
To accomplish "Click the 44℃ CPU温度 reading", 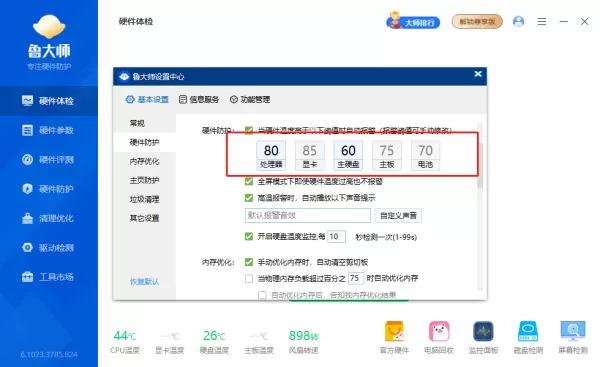I will point(125,342).
